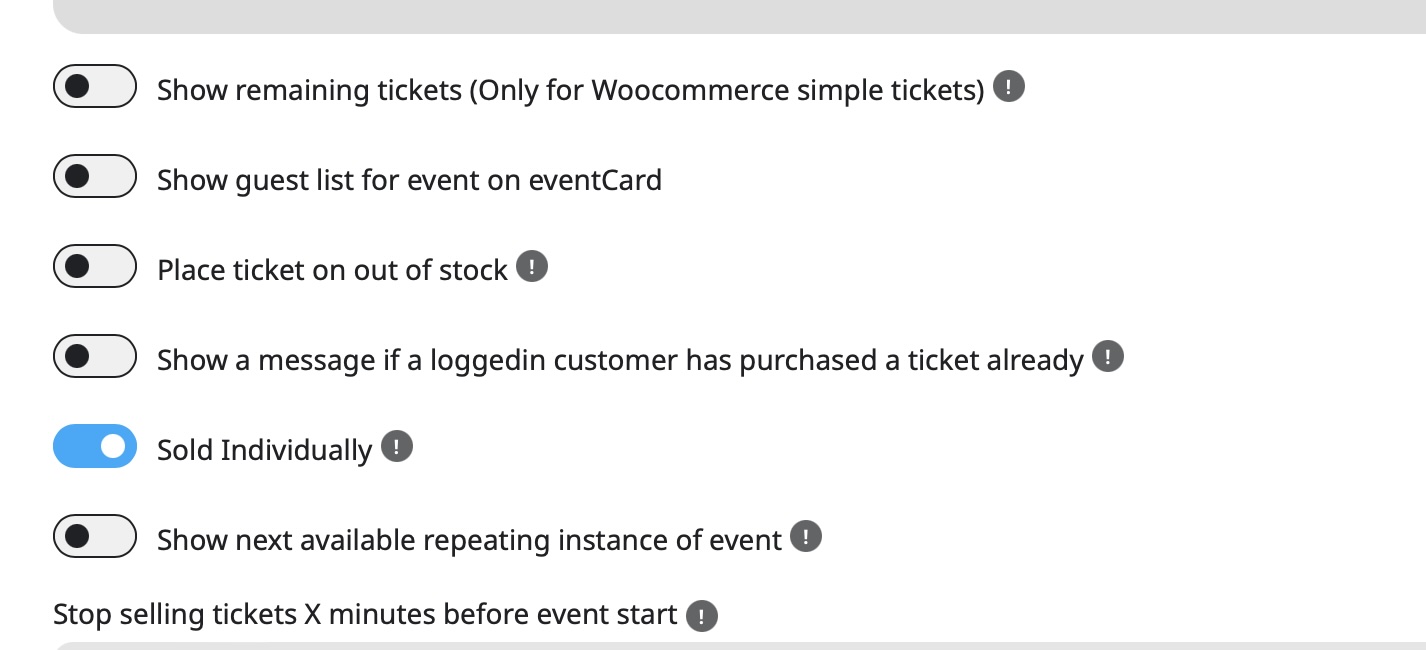
Task: Enable Show next available repeating instance toggle
Action: coord(95,536)
